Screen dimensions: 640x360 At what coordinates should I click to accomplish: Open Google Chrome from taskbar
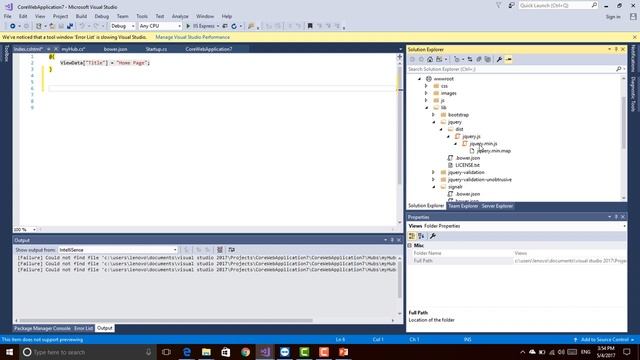coord(245,352)
